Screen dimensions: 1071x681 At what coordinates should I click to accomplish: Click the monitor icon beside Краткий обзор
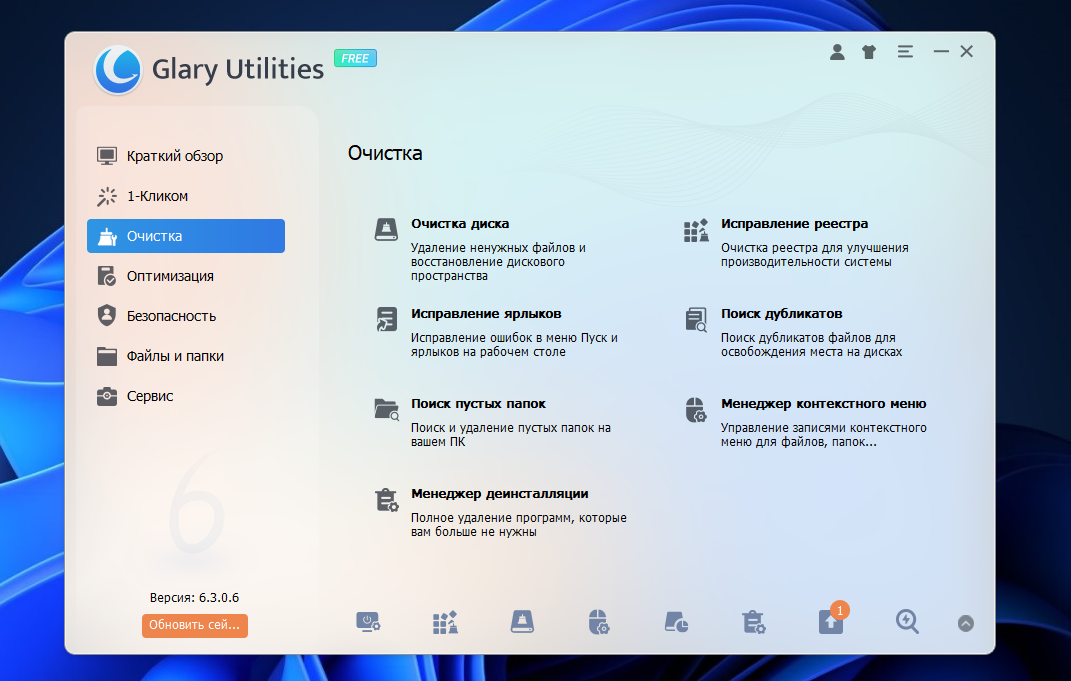click(x=107, y=156)
